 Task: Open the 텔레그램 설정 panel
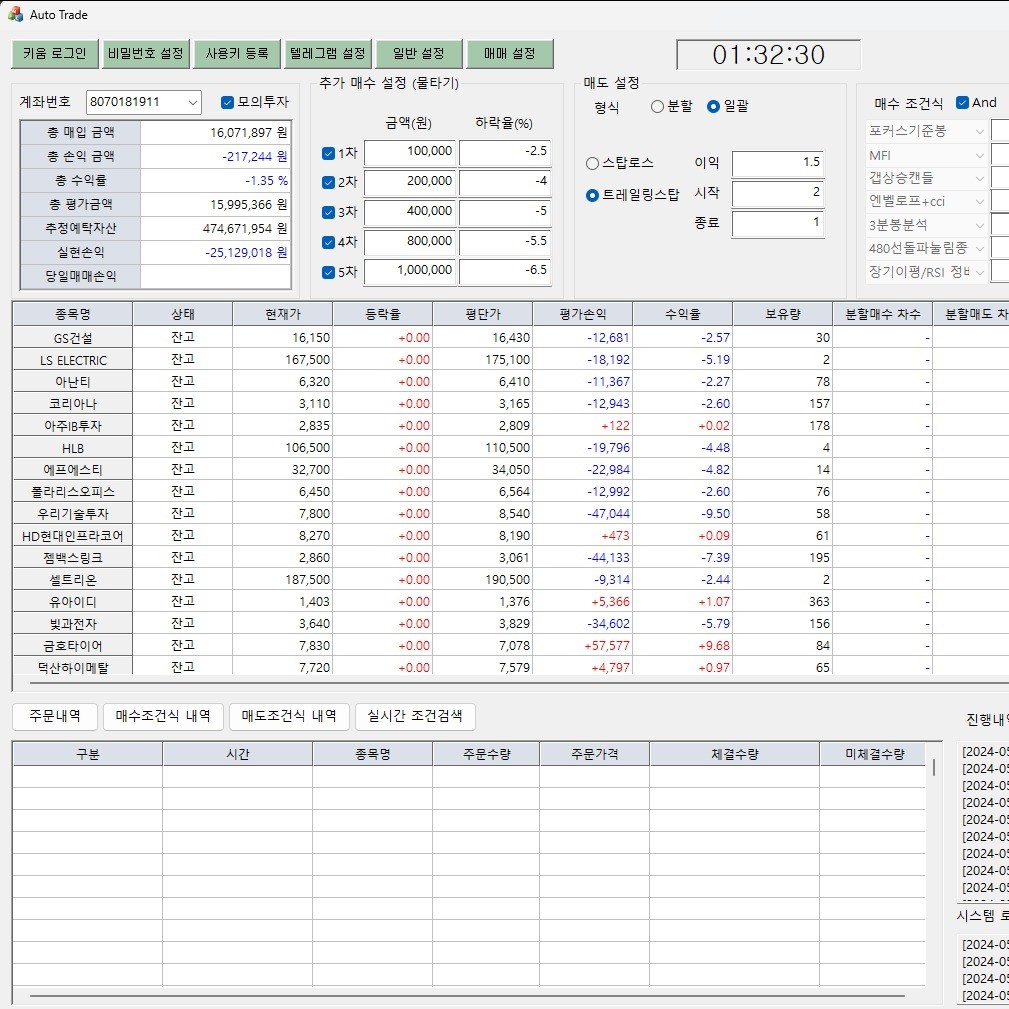327,54
